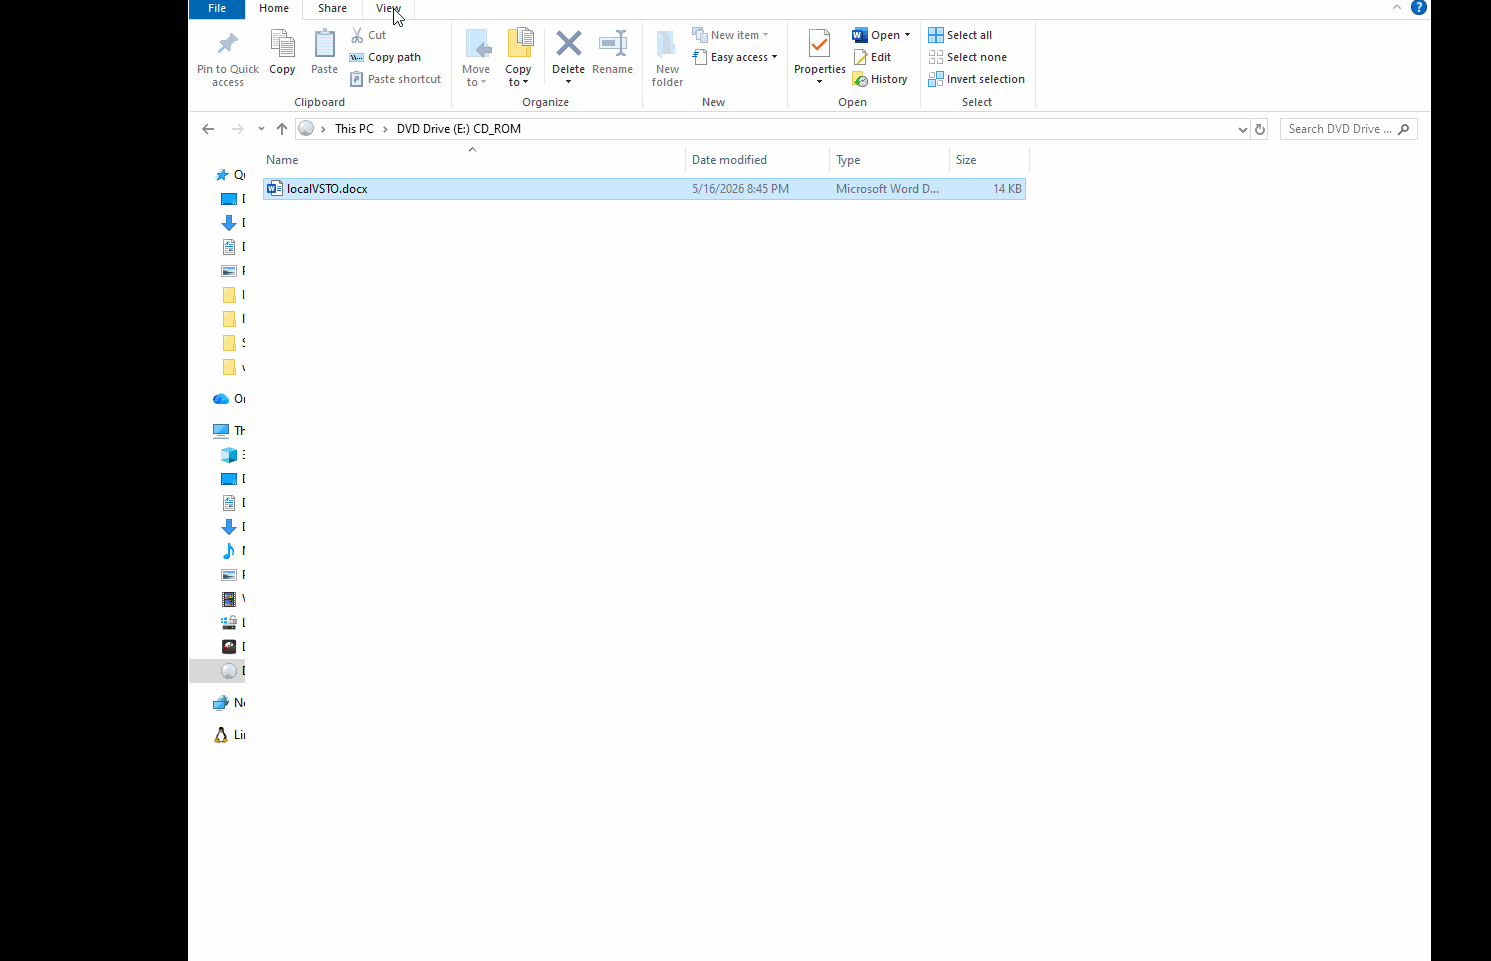The image size is (1491, 961).
Task: Refresh the DVD Drive folder view
Action: click(x=1260, y=129)
